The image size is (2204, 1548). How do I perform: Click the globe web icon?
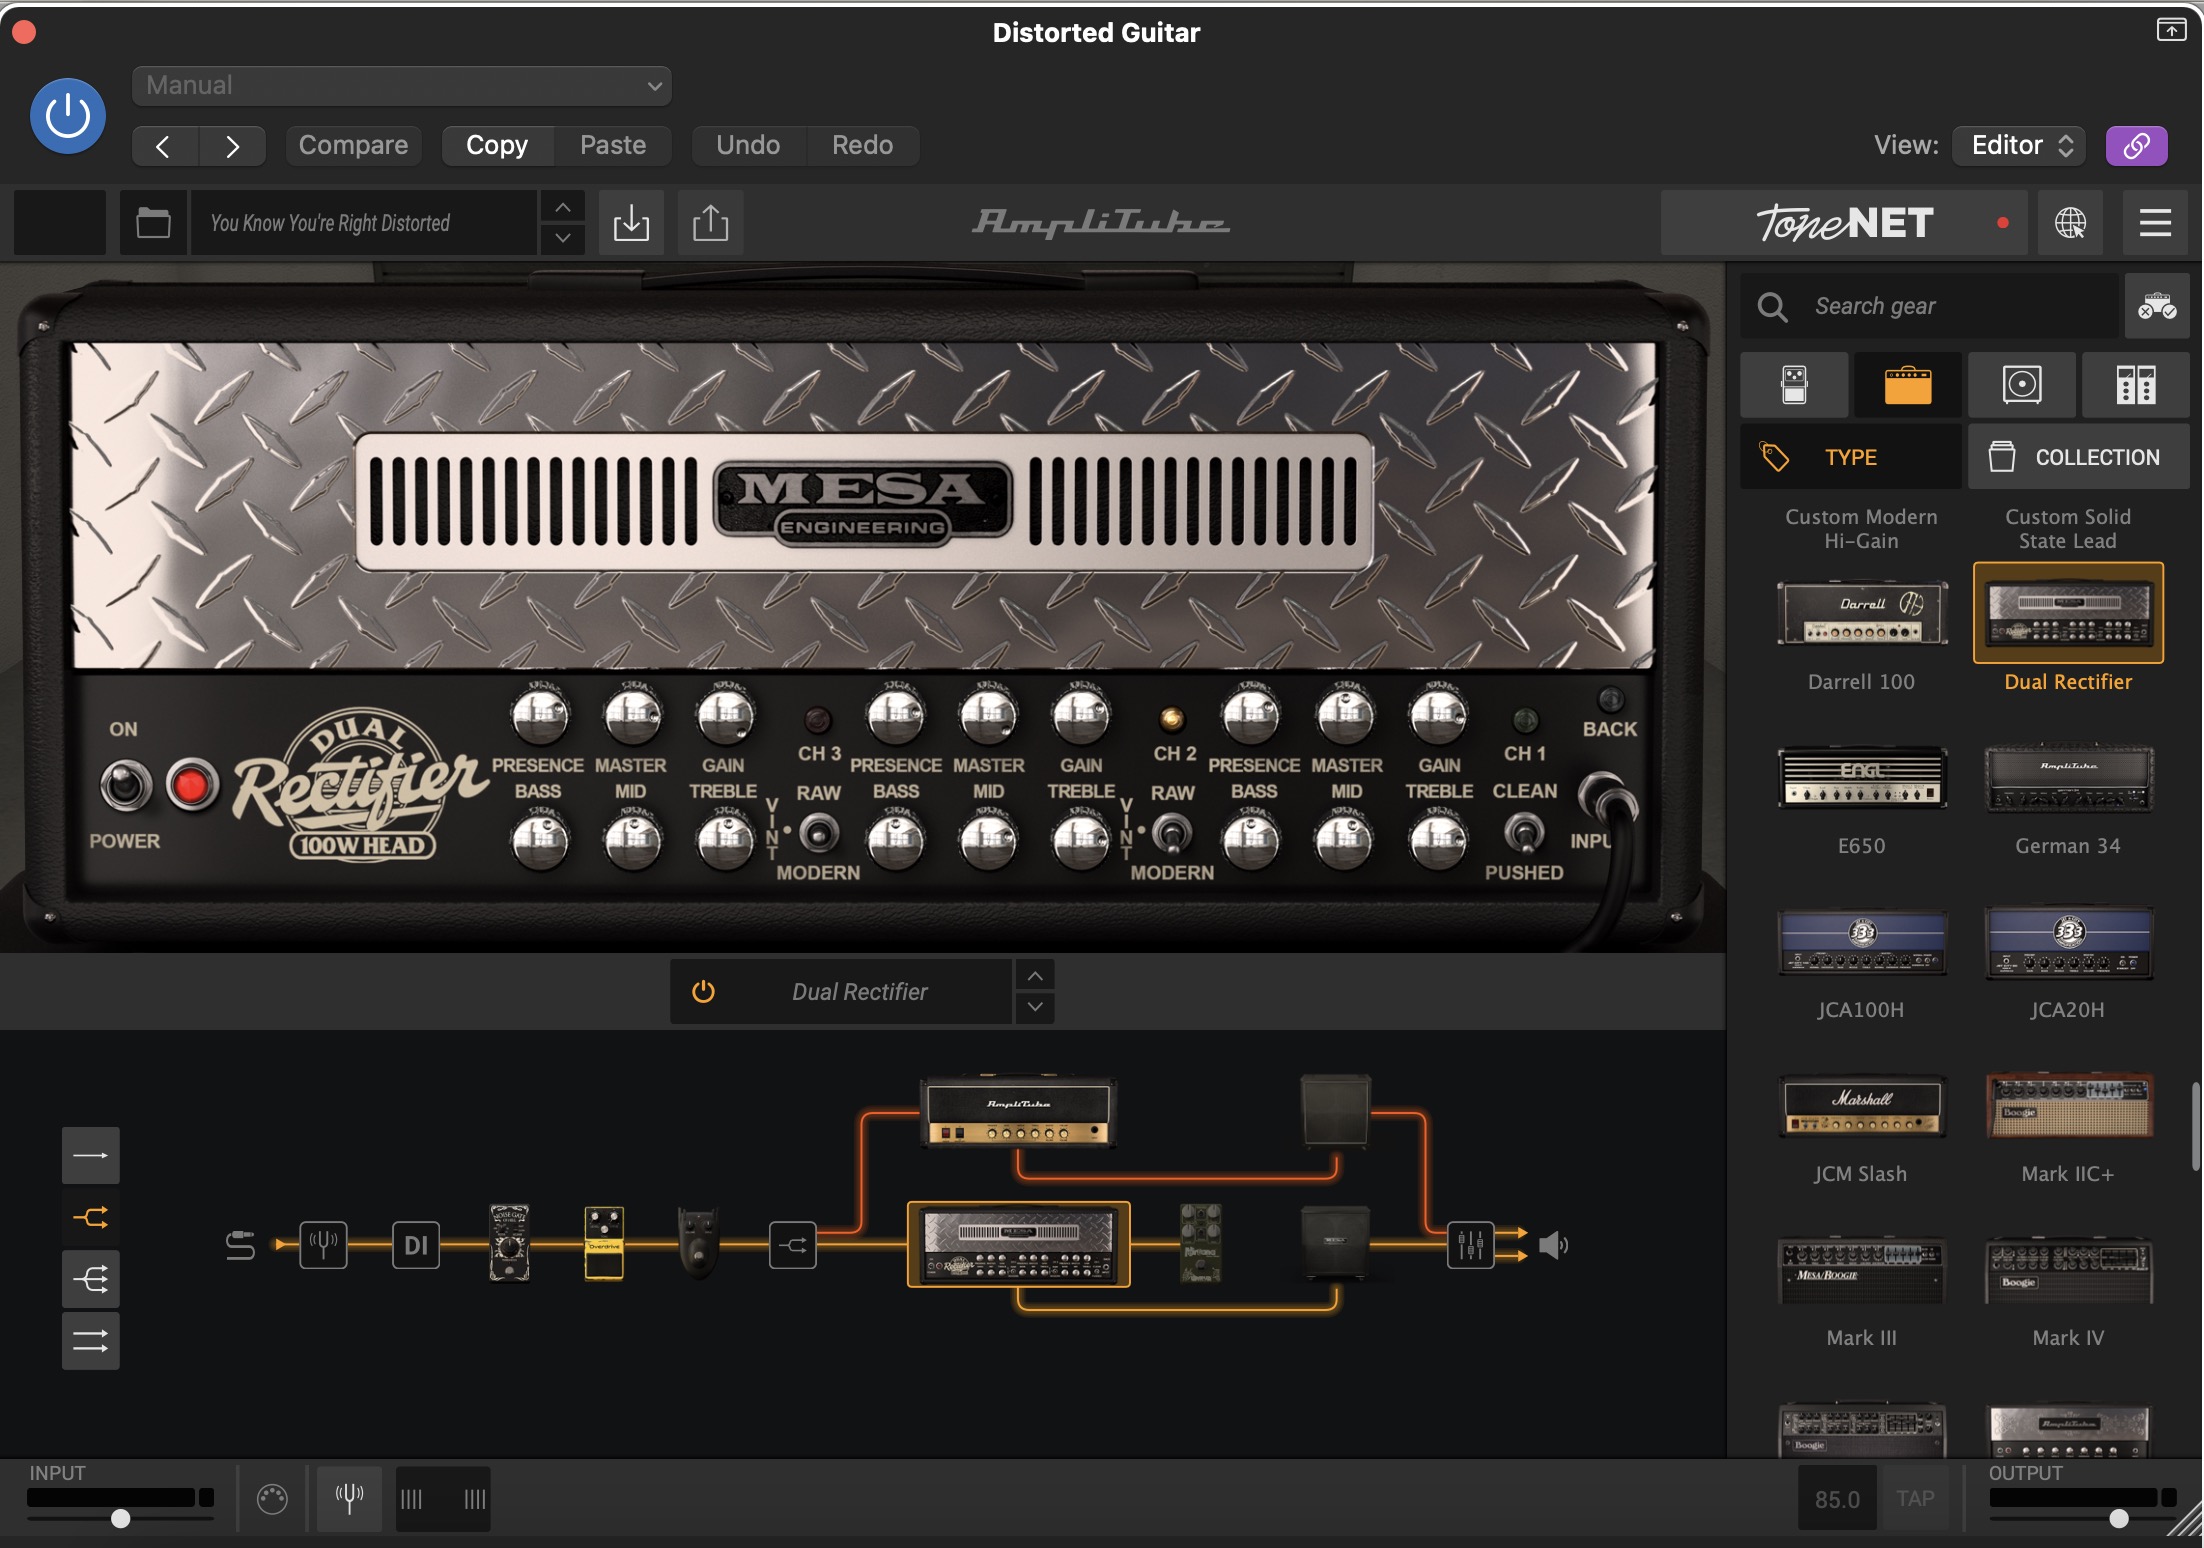click(x=2070, y=222)
